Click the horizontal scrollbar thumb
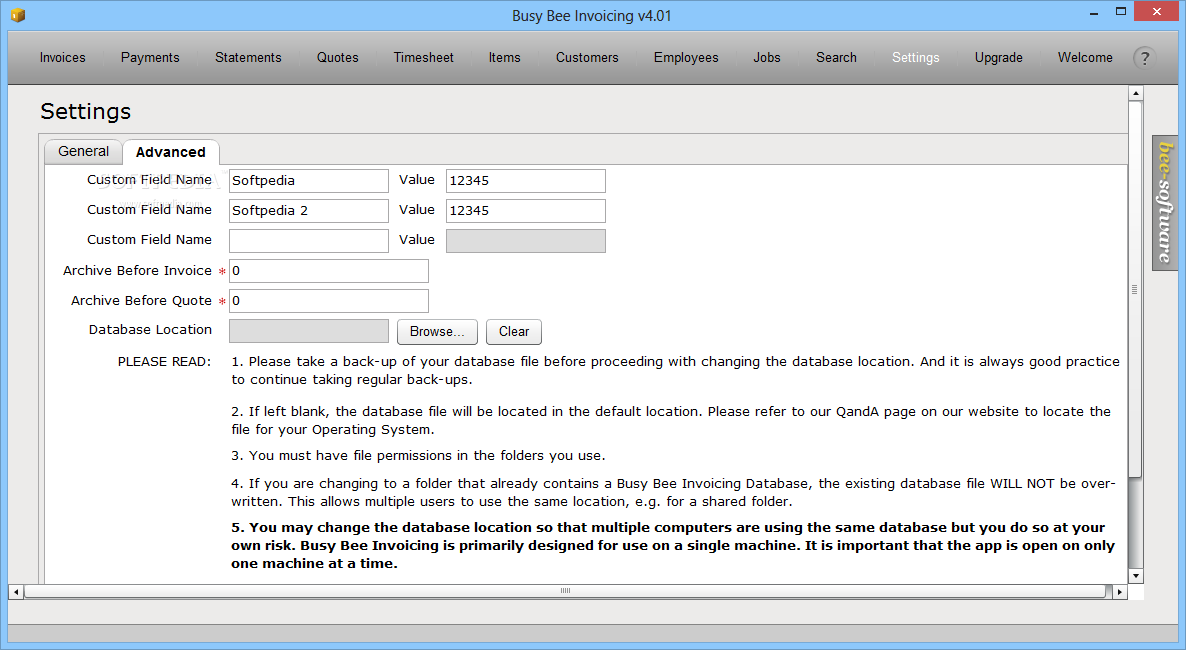This screenshot has height=650, width=1186. pyautogui.click(x=565, y=592)
